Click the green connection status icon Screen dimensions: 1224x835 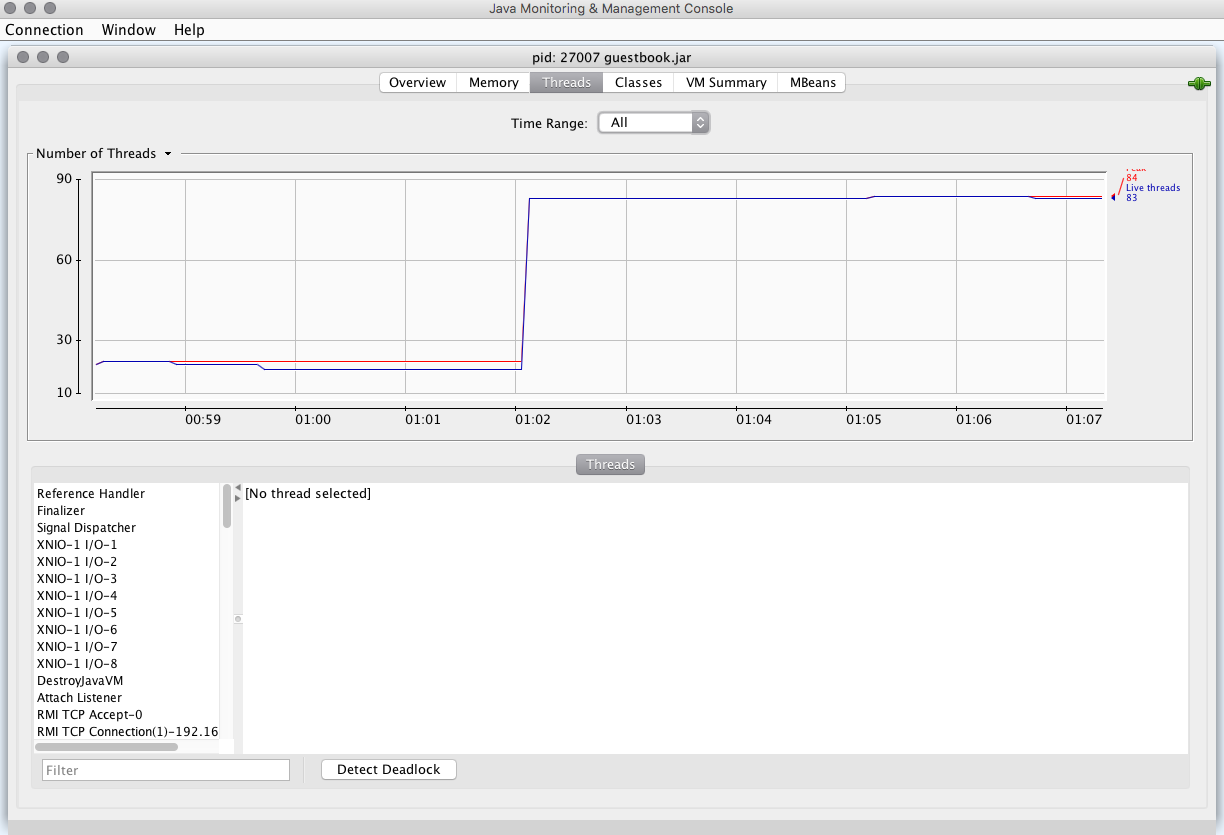click(1198, 84)
